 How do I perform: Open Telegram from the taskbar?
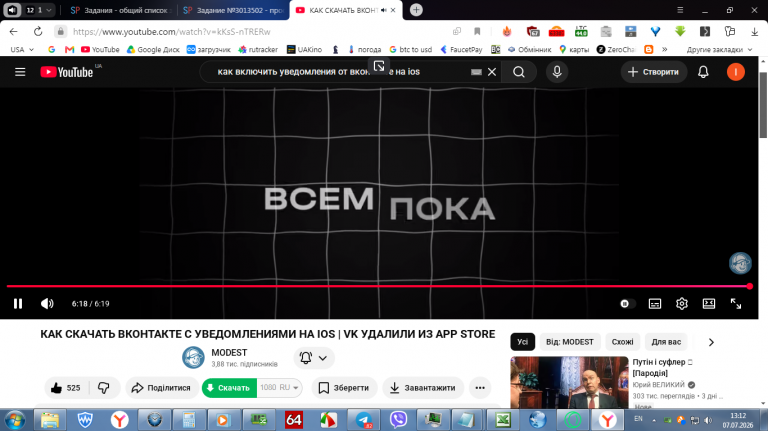[x=363, y=420]
